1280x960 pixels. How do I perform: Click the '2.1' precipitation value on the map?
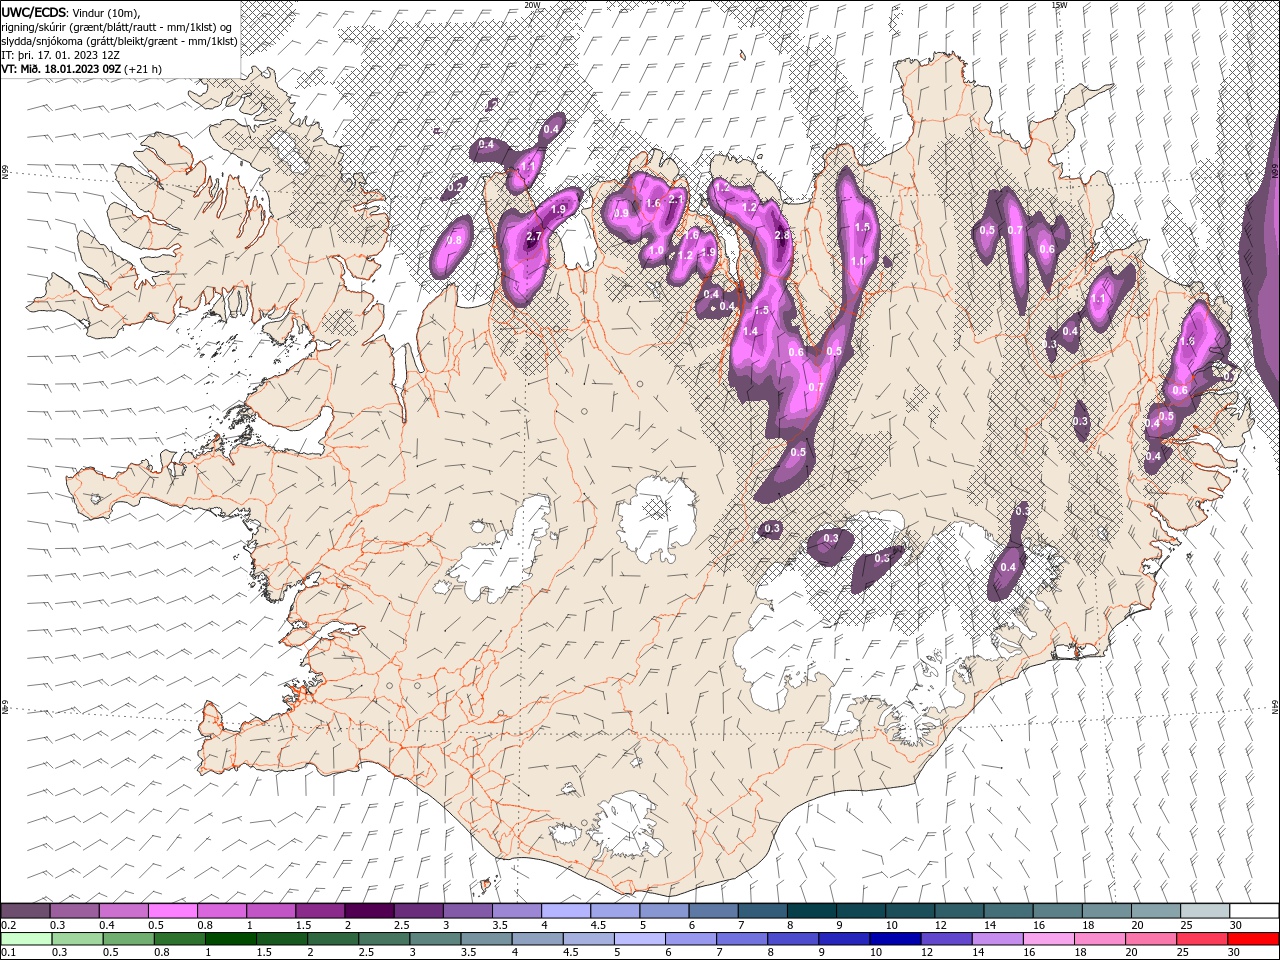[676, 201]
